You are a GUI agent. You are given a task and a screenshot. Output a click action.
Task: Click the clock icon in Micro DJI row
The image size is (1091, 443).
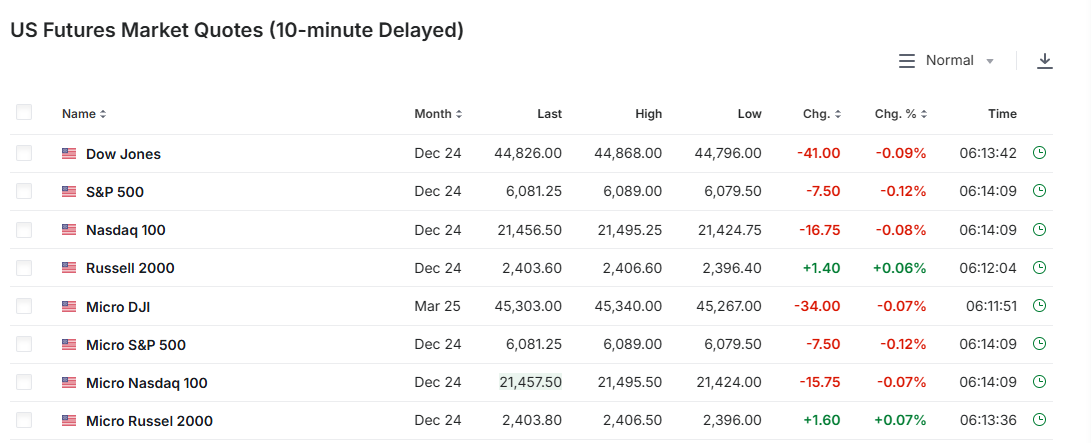(x=1040, y=306)
